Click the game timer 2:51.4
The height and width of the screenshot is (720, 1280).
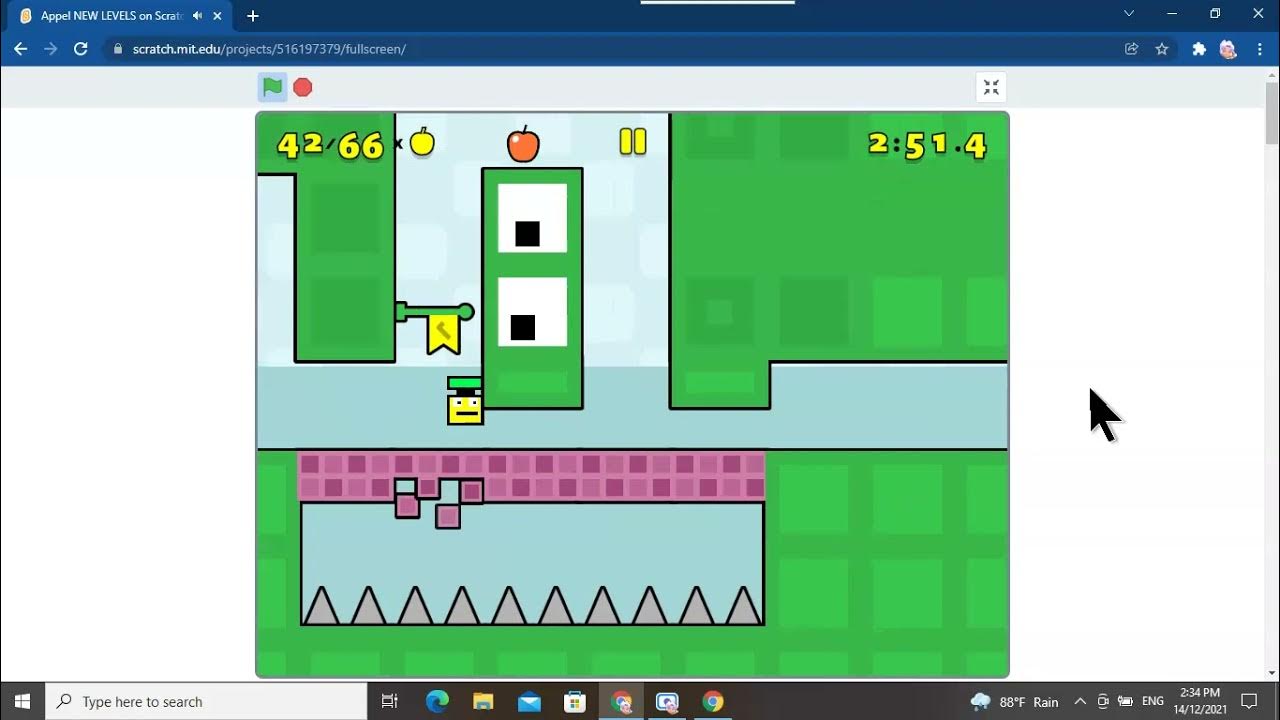click(927, 146)
